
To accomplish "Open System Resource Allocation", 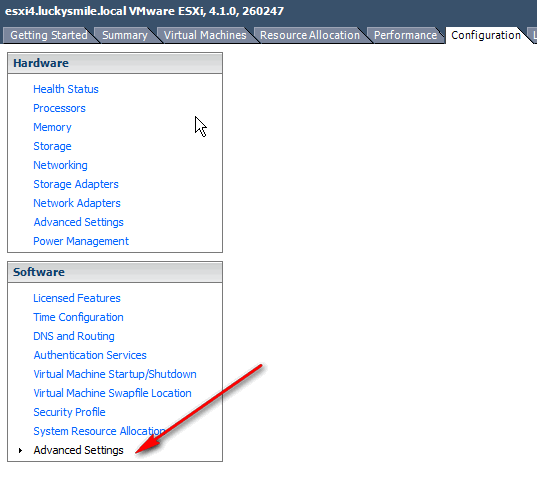I will 99,431.
